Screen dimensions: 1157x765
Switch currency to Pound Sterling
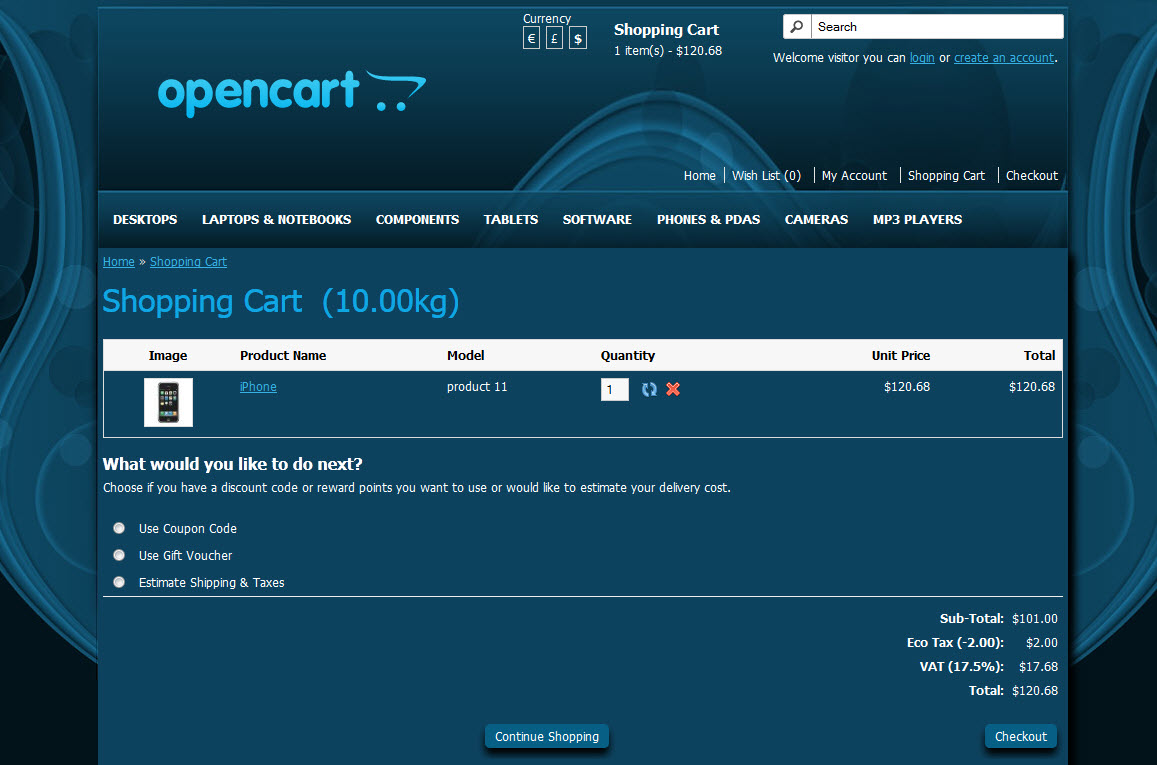tap(554, 38)
